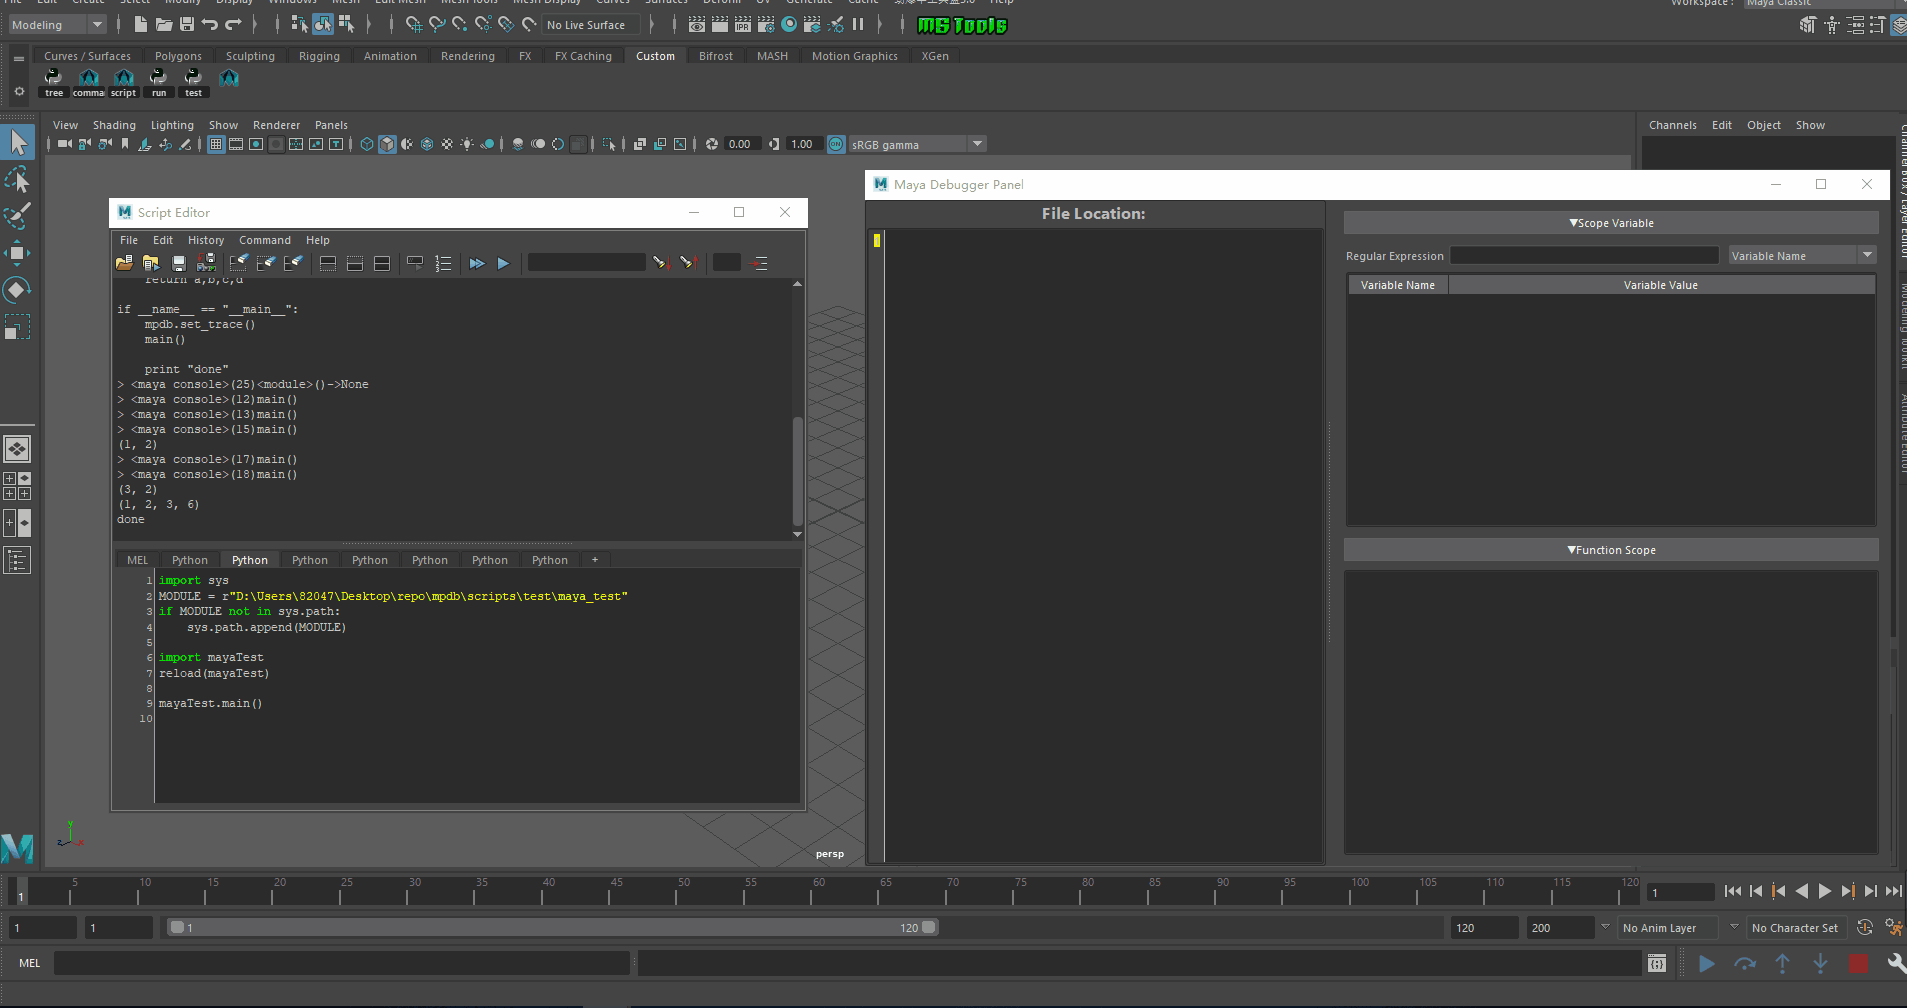The image size is (1907, 1008).
Task: Open debugger settings wrench icon
Action: pyautogui.click(x=1895, y=963)
